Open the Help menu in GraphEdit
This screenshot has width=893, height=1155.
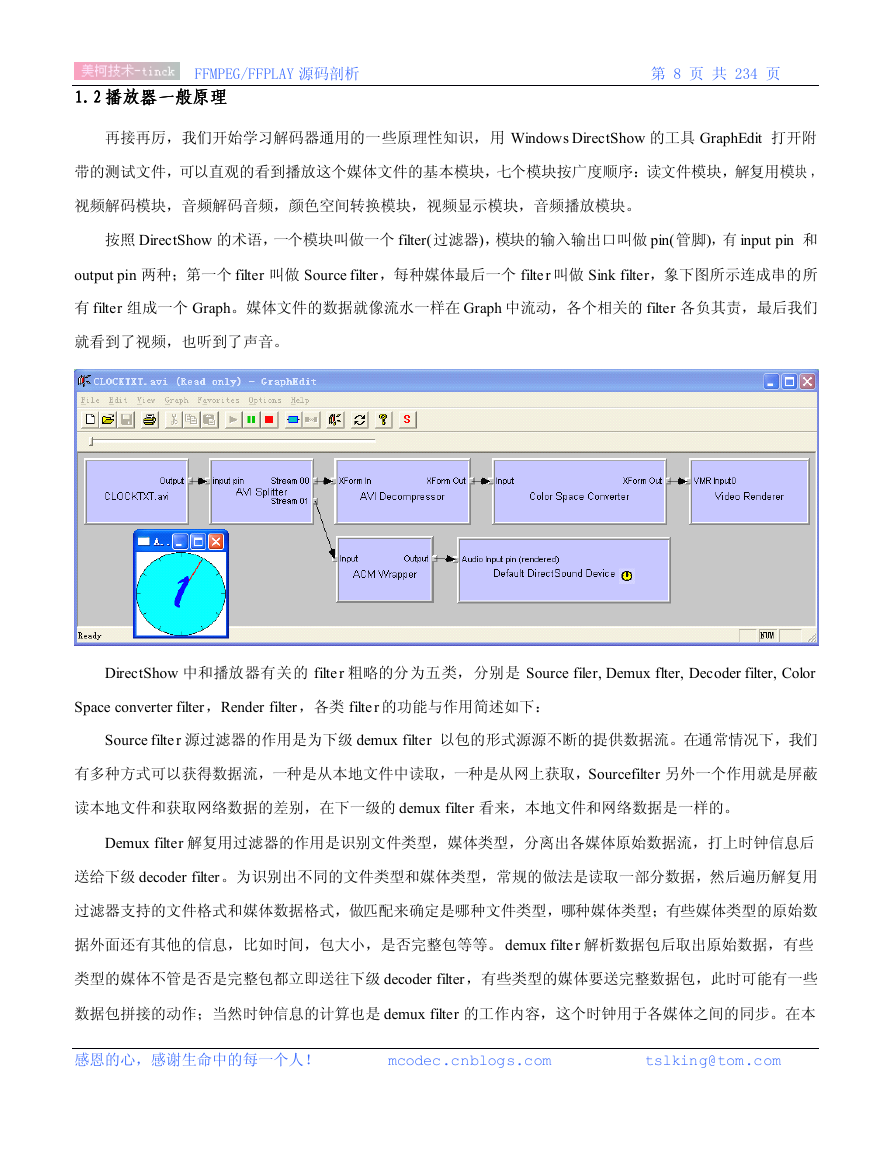tap(299, 400)
